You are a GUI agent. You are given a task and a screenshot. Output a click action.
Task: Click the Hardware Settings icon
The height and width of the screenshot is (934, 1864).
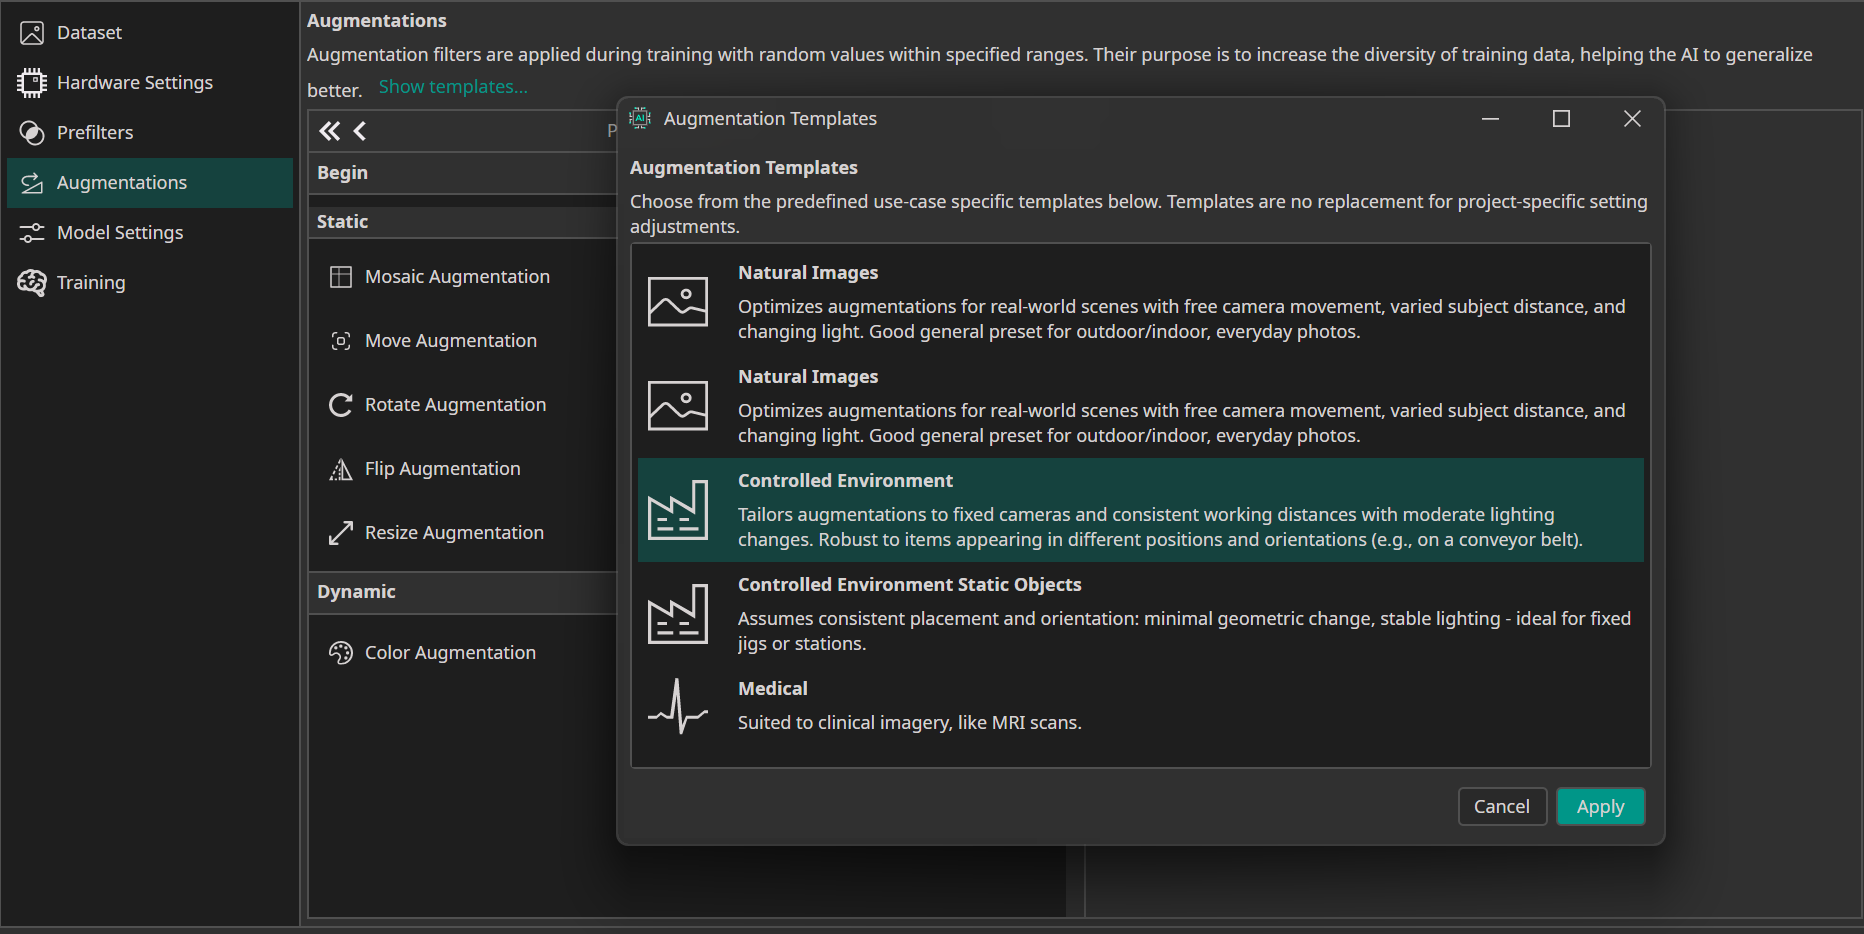coord(31,82)
